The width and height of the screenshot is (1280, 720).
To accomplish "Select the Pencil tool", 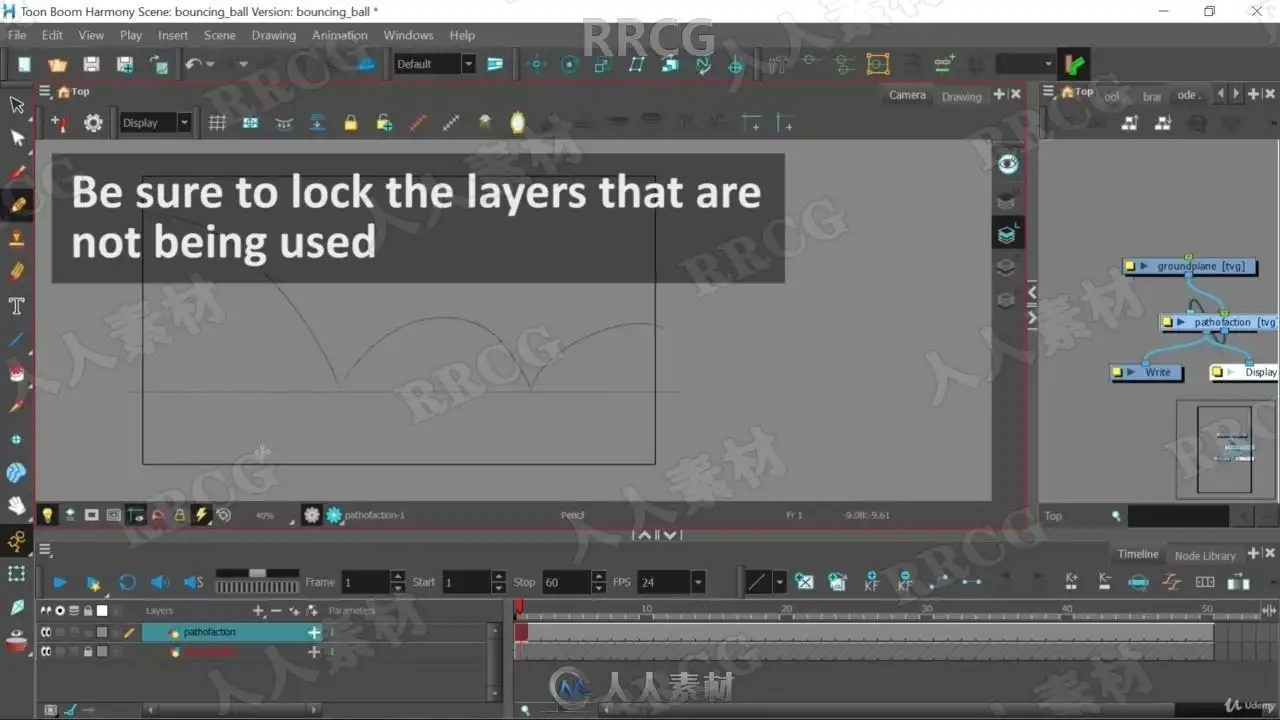I will 17,204.
